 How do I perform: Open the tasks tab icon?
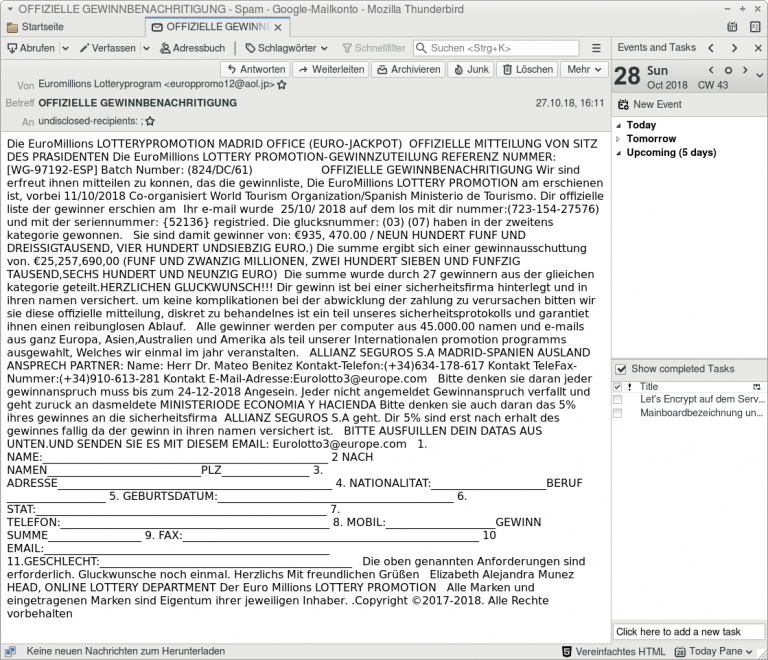point(755,27)
